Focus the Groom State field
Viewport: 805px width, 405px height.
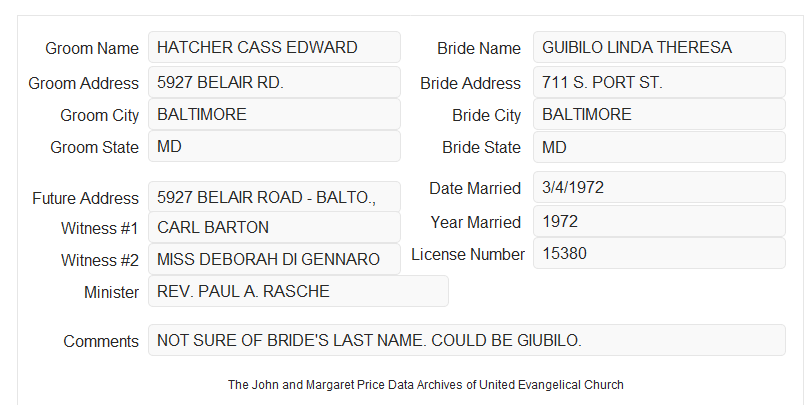274,146
